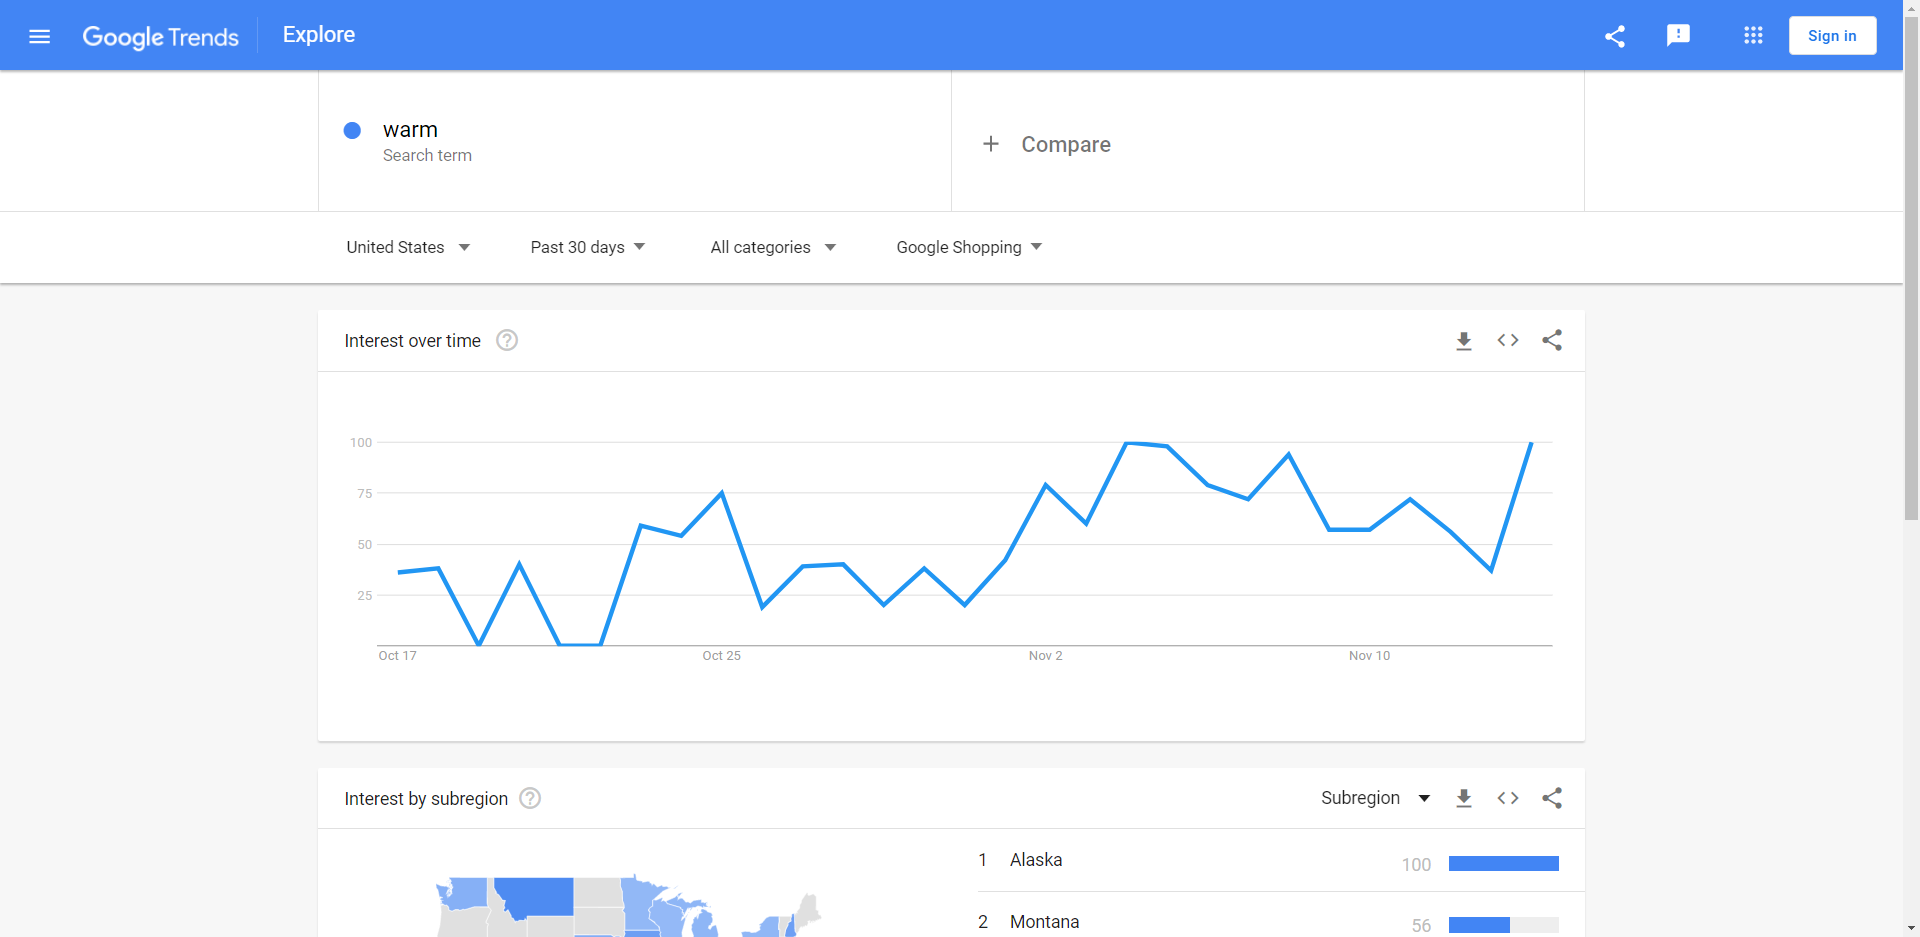Share the Interest over time chart
The image size is (1920, 937).
(1552, 341)
